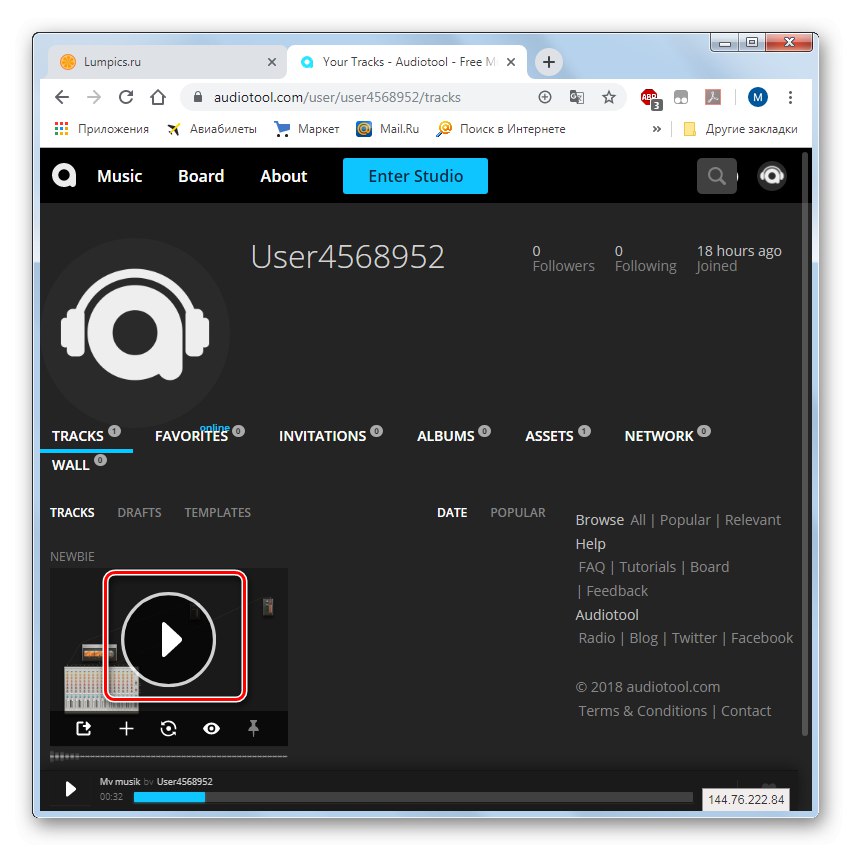
Task: Go to the browser home page
Action: coord(158,97)
